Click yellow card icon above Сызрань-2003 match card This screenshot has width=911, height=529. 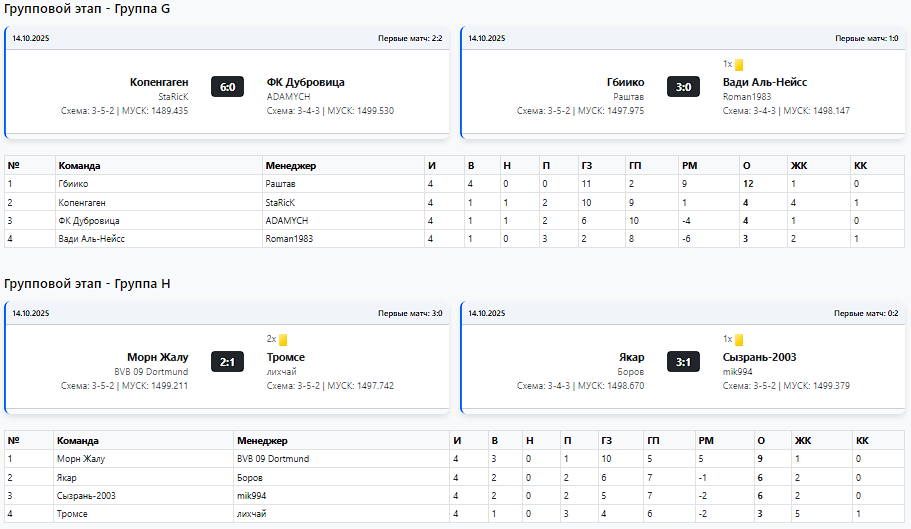pyautogui.click(x=739, y=340)
